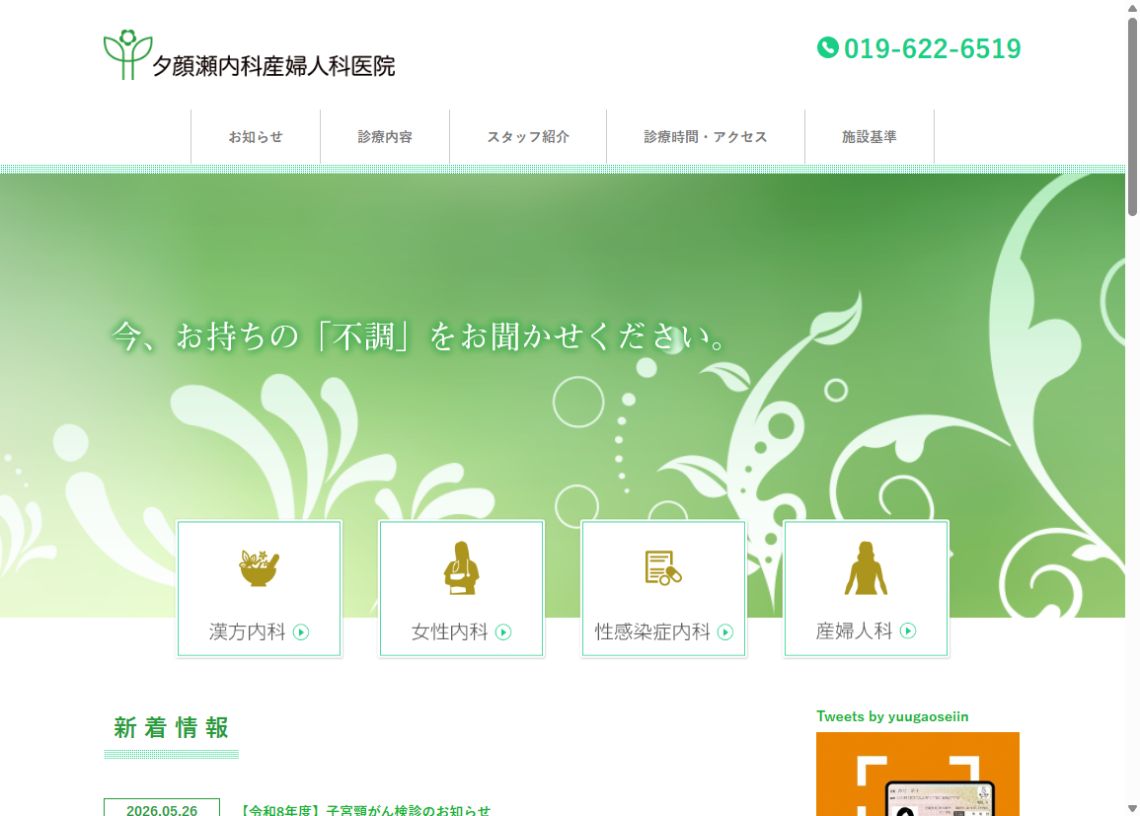
Task: Click the 新着情報 section heading
Action: [171, 727]
